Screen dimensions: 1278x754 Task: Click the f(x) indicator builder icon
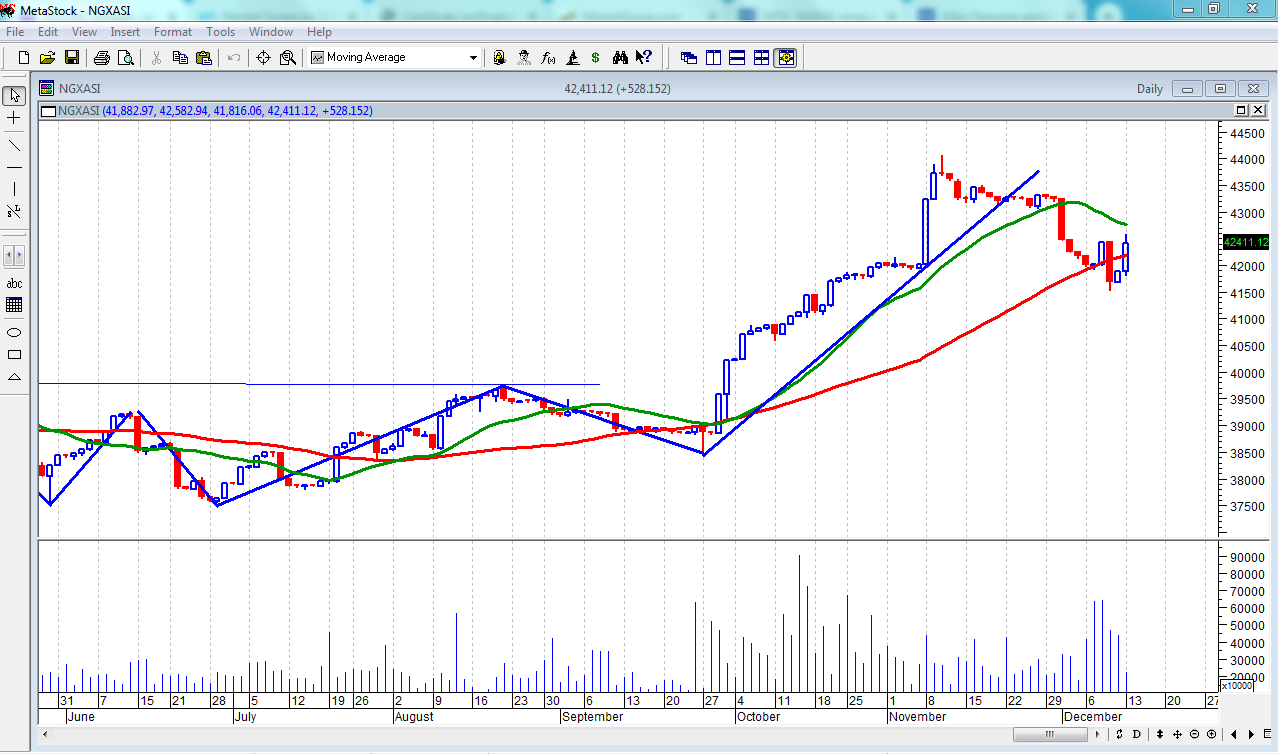point(548,58)
